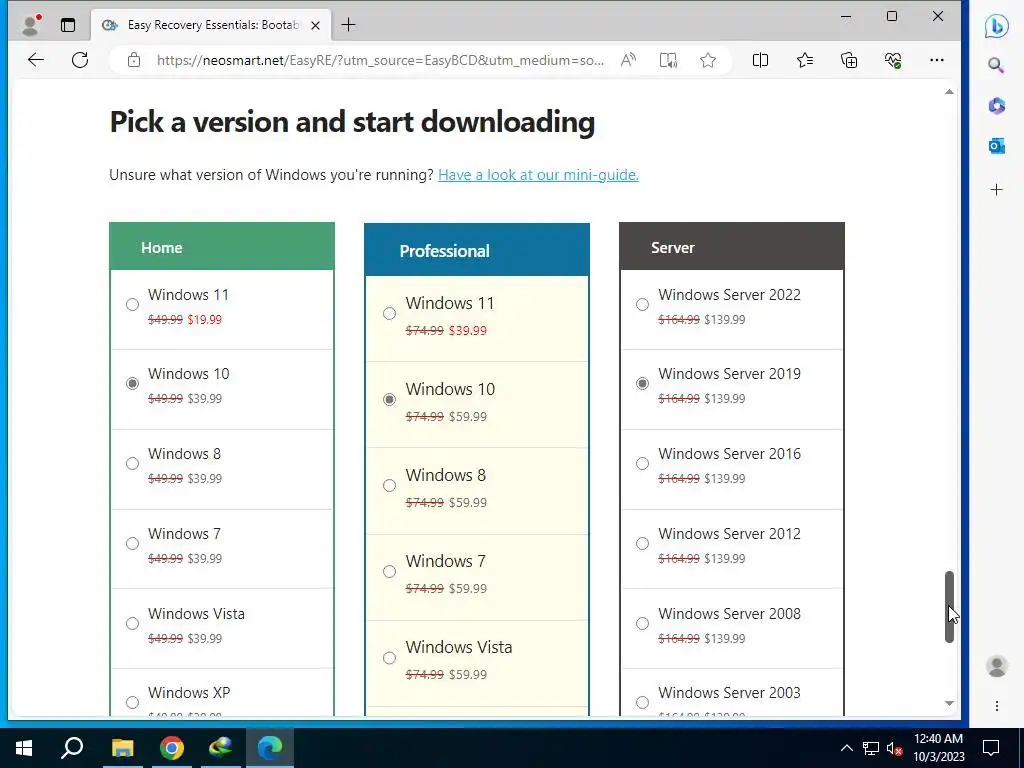This screenshot has width=1024, height=768.
Task: Click scroll-down arrow of the page scrollbar
Action: click(x=950, y=703)
